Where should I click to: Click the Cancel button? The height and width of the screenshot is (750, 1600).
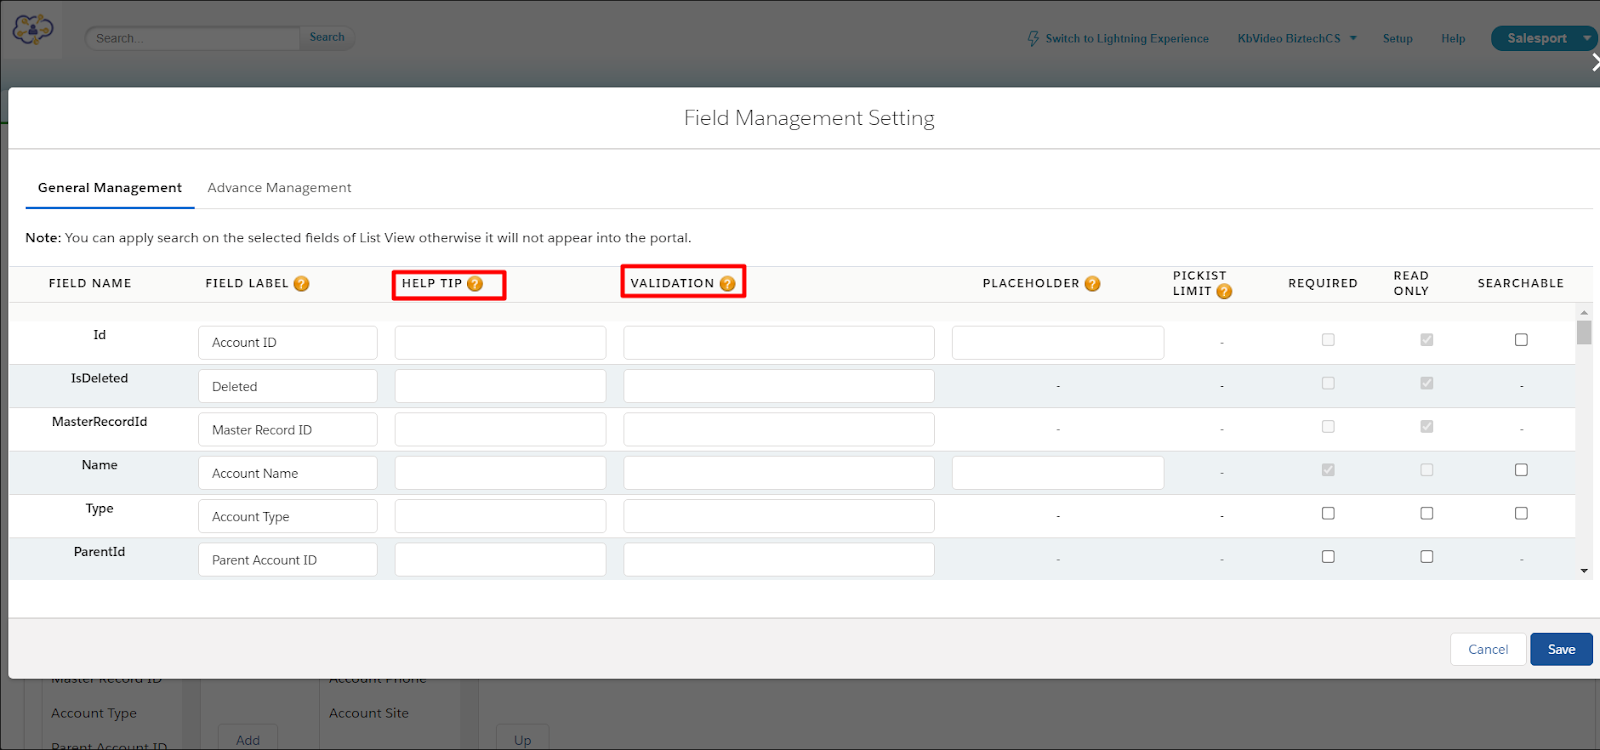[x=1488, y=650]
